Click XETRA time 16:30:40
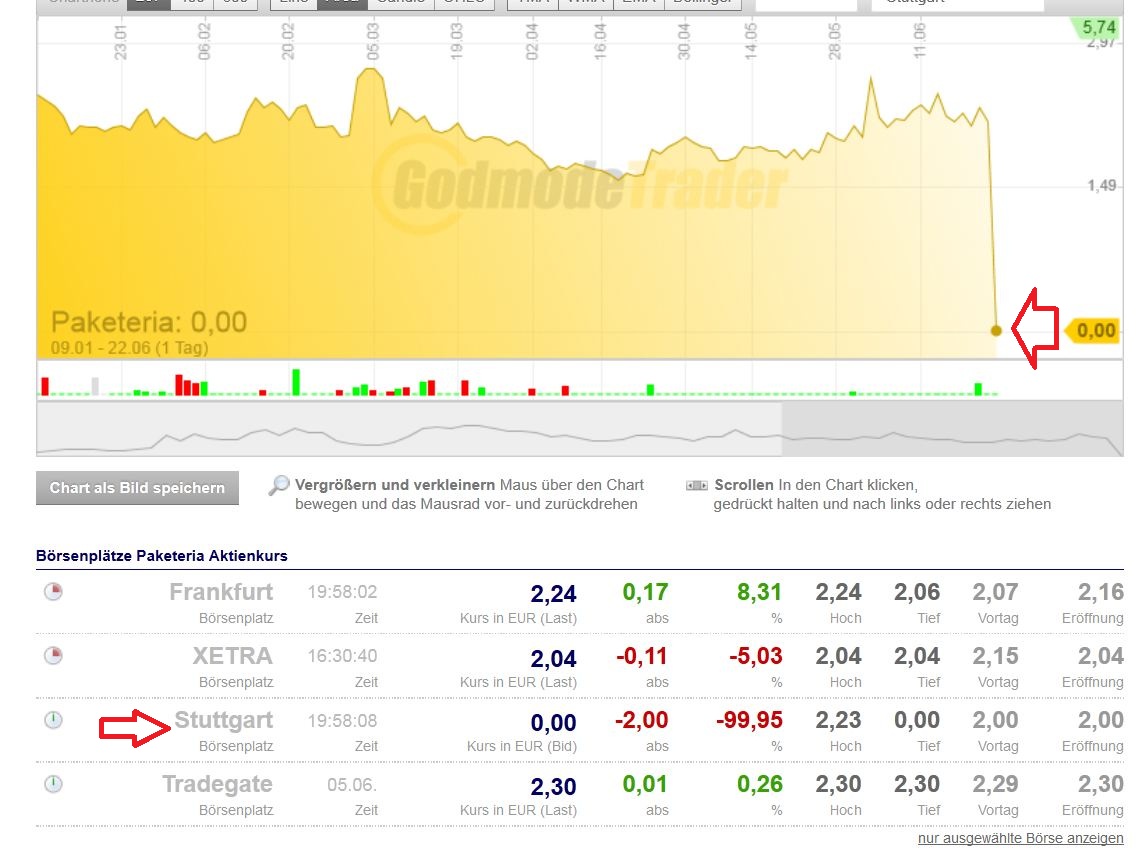Screen dimensions: 1138x859 coord(342,656)
